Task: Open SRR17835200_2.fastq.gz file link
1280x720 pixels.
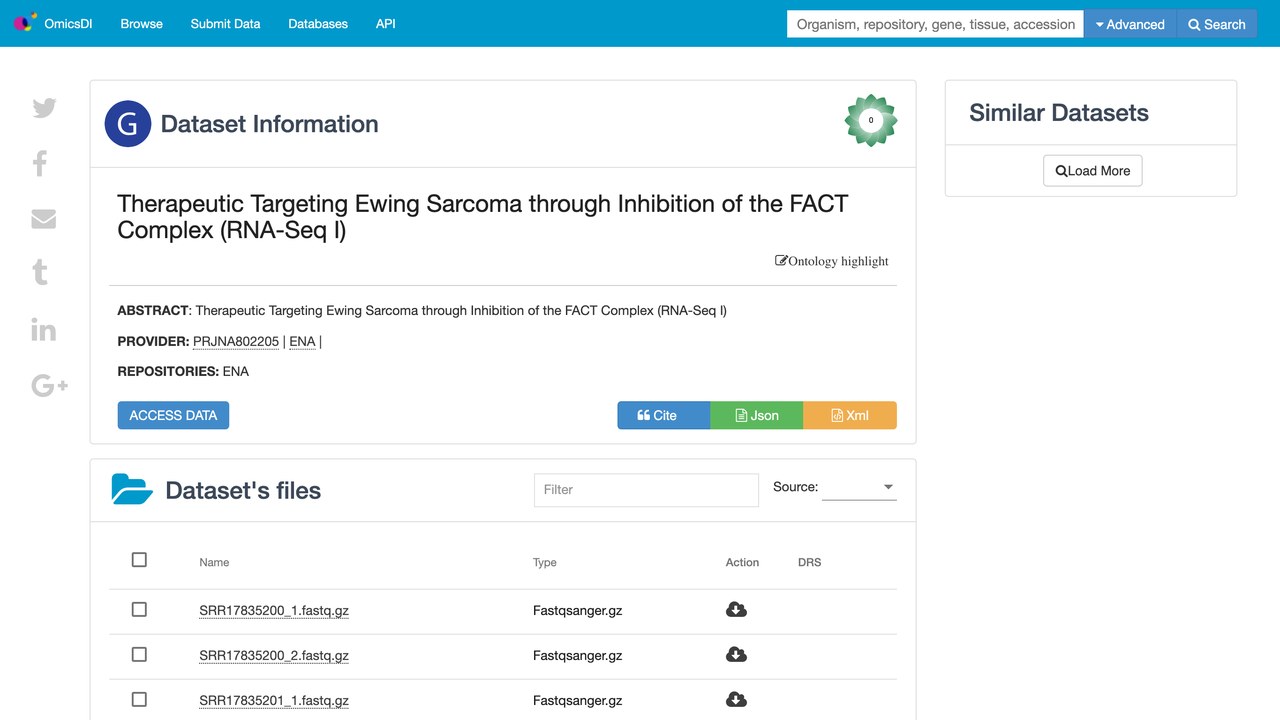Action: tap(274, 656)
